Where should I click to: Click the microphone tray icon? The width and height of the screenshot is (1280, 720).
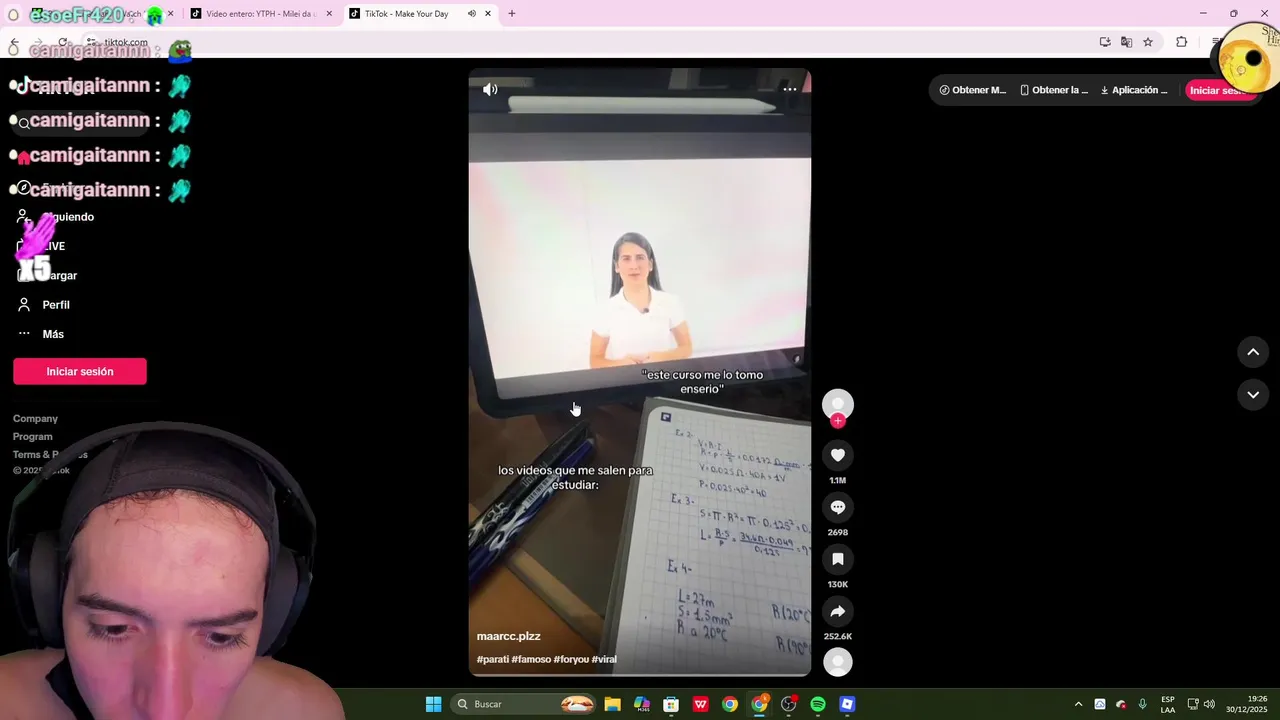[1142, 704]
